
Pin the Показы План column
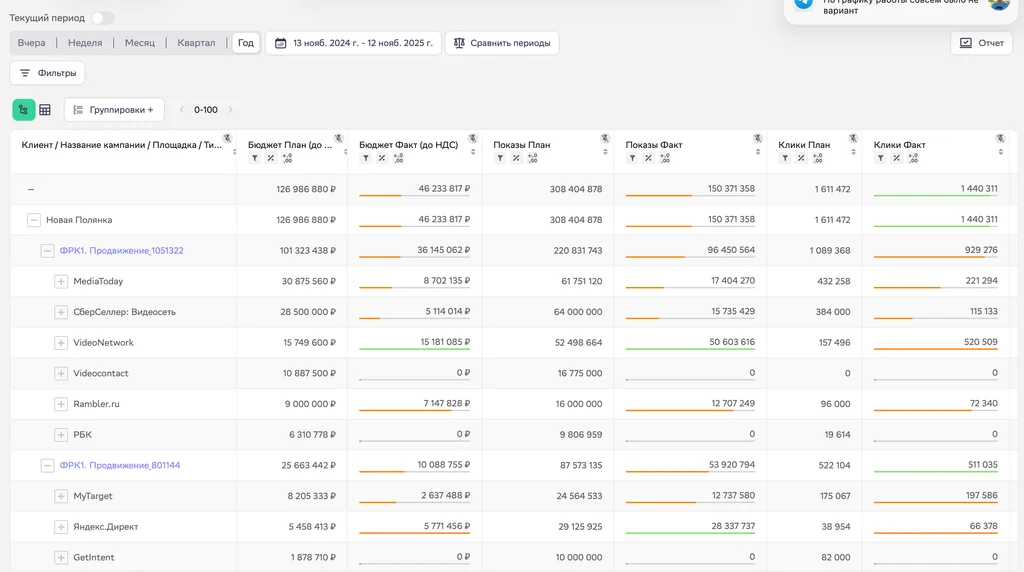605,138
